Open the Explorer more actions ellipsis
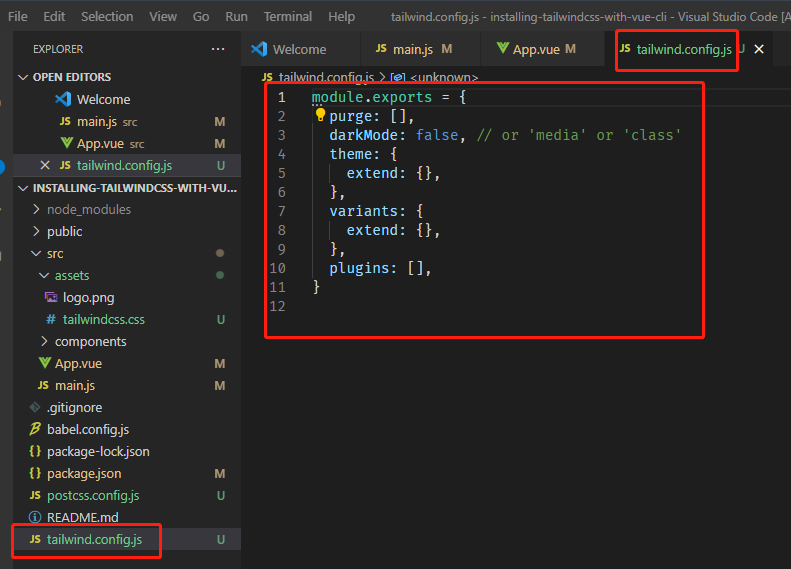This screenshot has height=569, width=791. [x=218, y=49]
